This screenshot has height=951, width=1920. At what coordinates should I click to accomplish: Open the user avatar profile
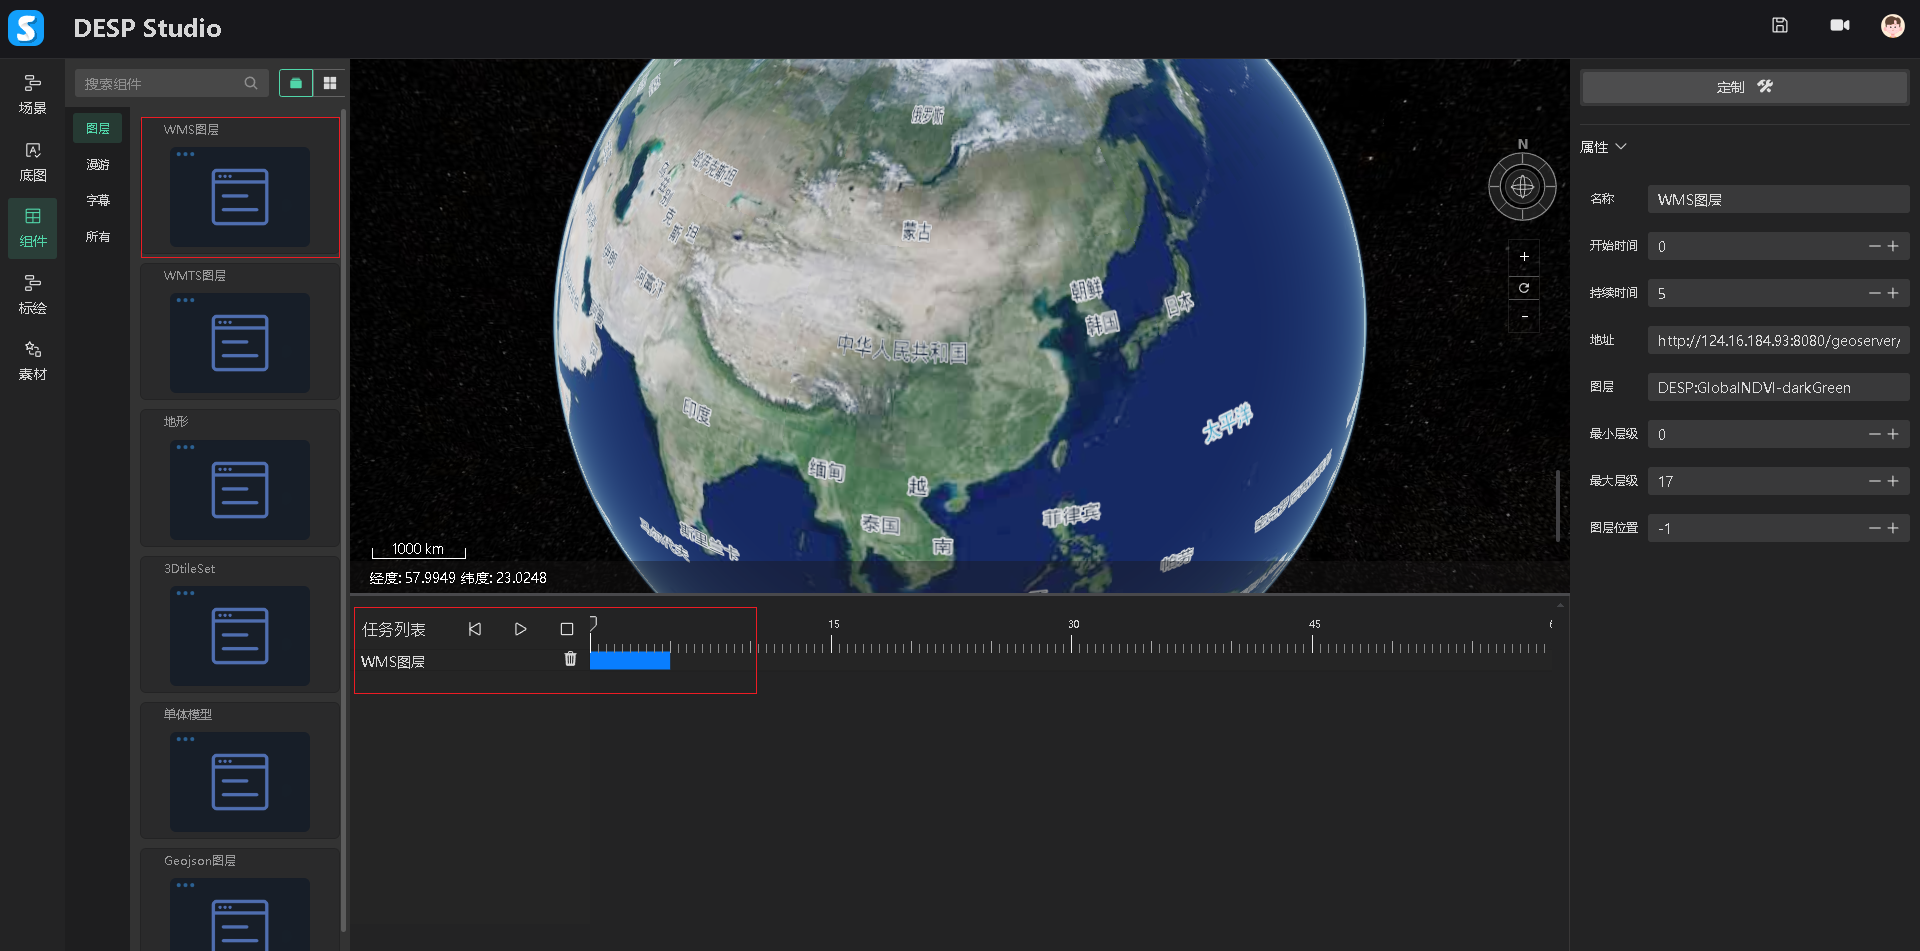coord(1892,26)
